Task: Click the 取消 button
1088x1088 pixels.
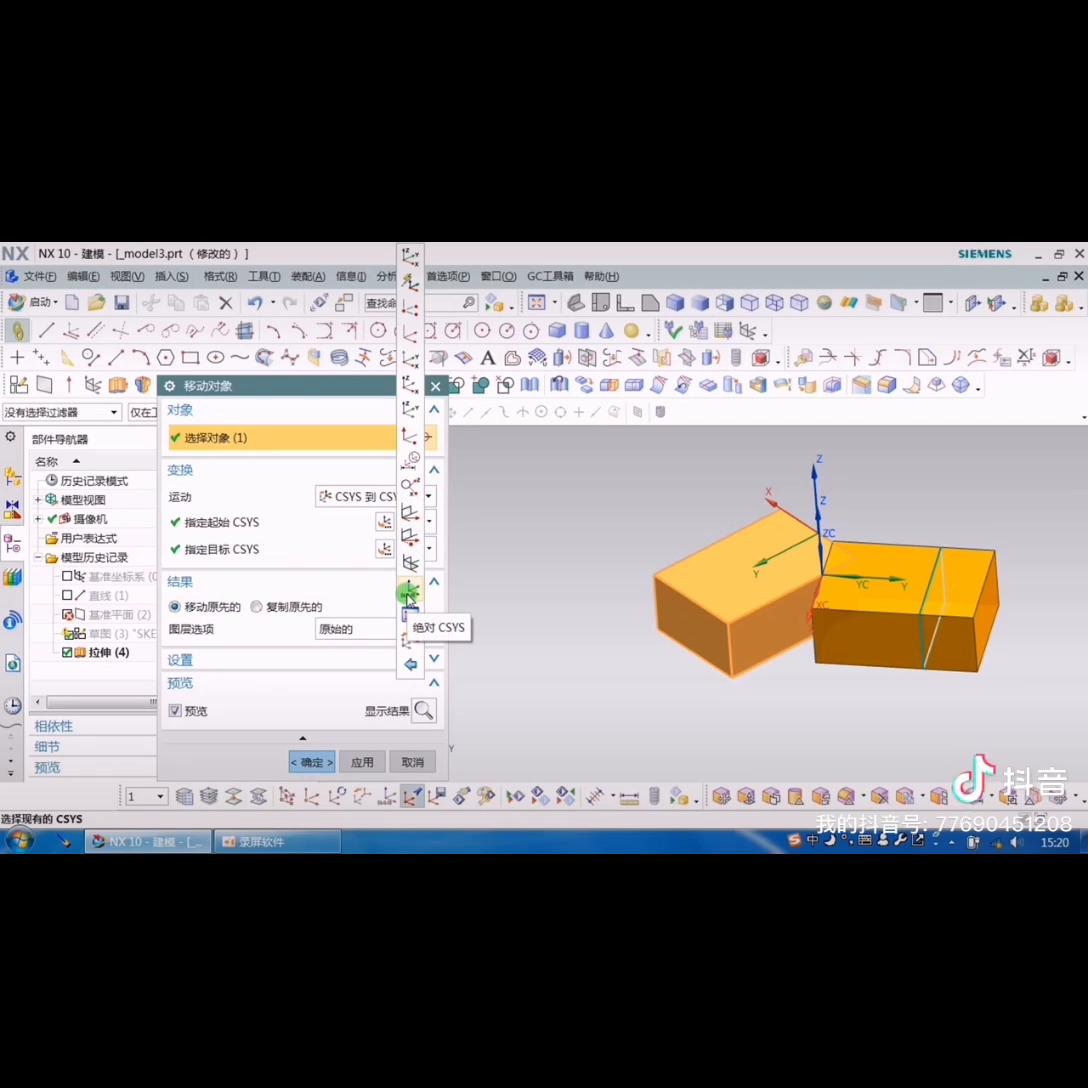Action: 412,762
